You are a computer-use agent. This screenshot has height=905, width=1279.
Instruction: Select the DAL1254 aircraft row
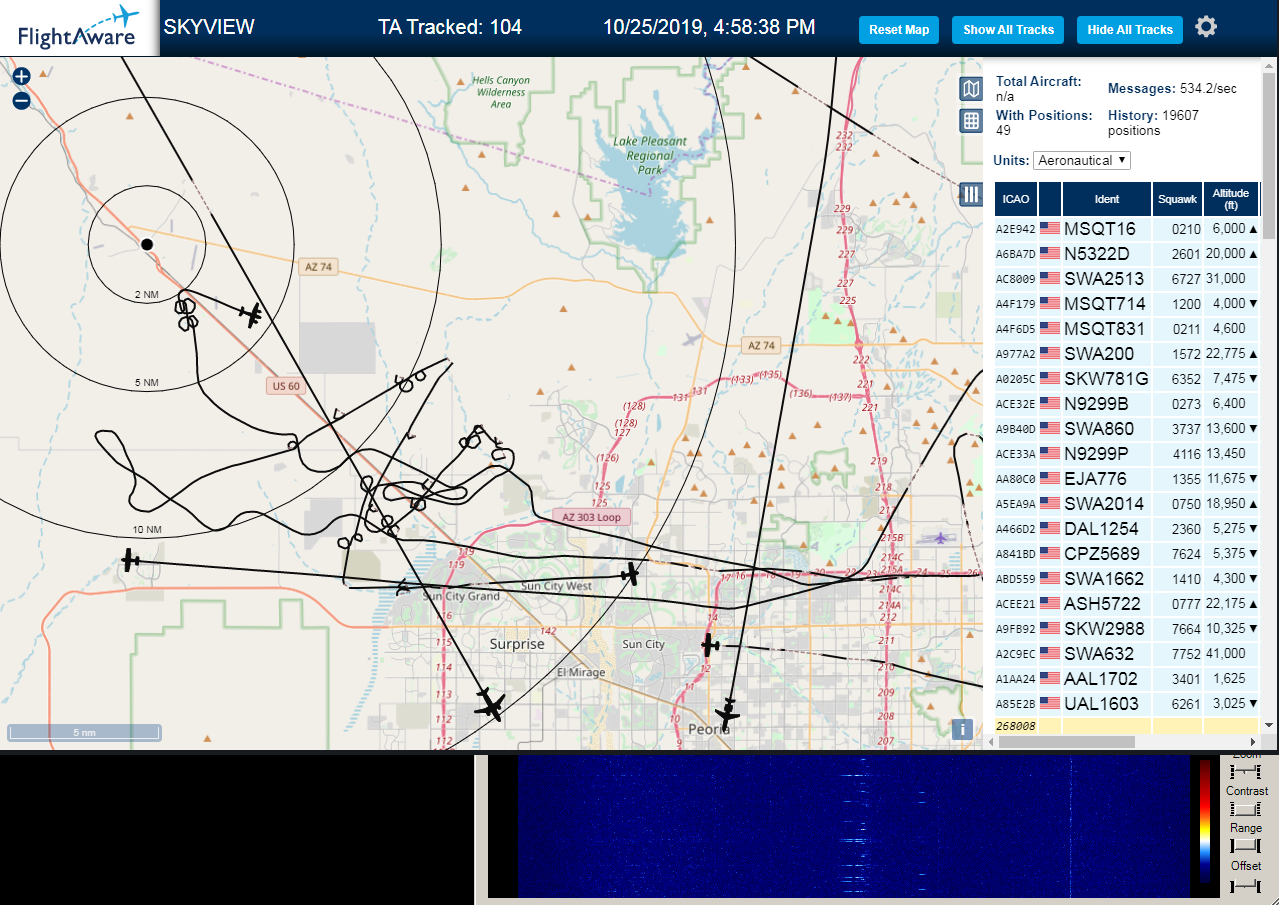tap(1126, 529)
